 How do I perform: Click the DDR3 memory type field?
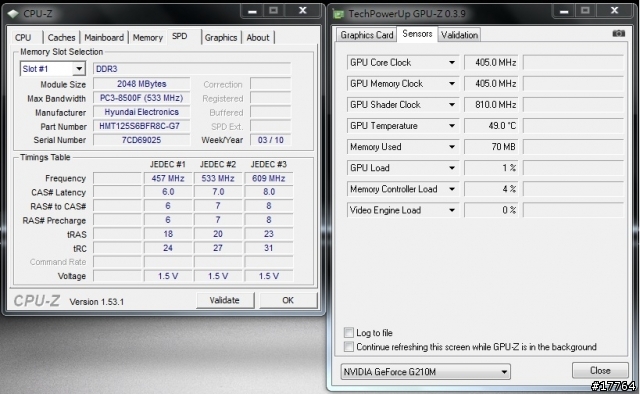192,69
